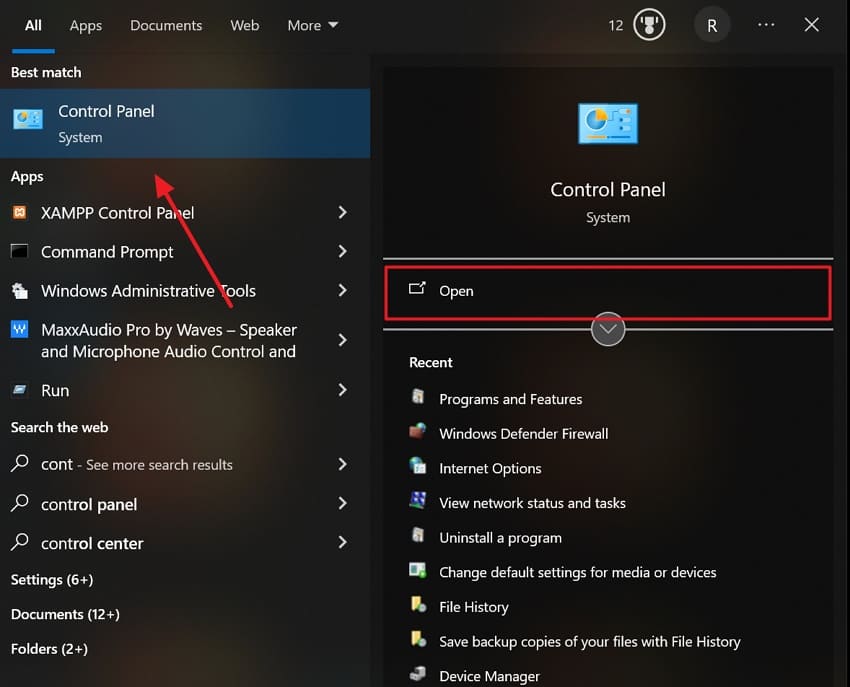
Task: Expand the Run result chevron
Action: coord(342,390)
